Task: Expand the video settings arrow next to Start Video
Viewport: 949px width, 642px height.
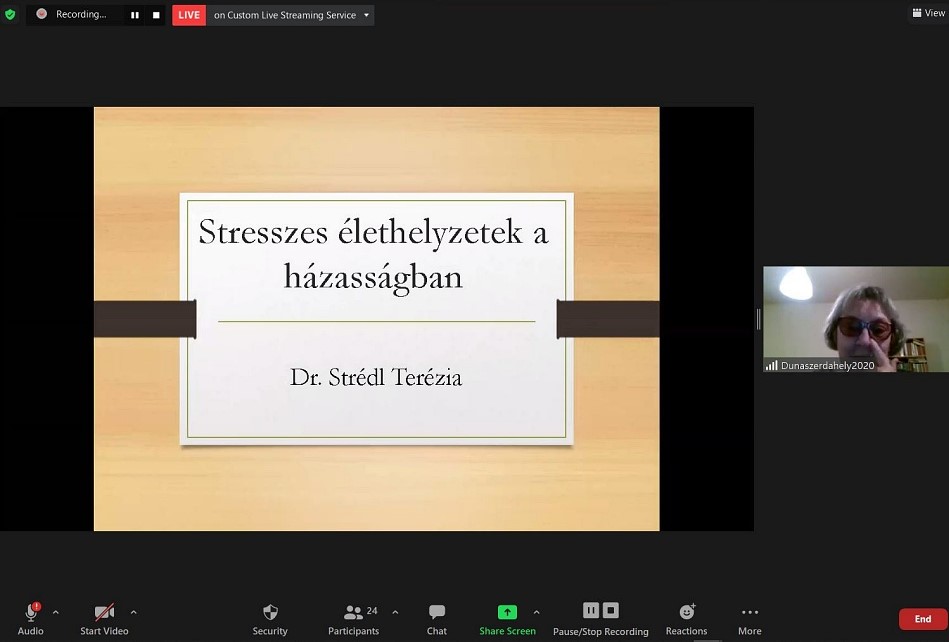Action: [x=134, y=612]
